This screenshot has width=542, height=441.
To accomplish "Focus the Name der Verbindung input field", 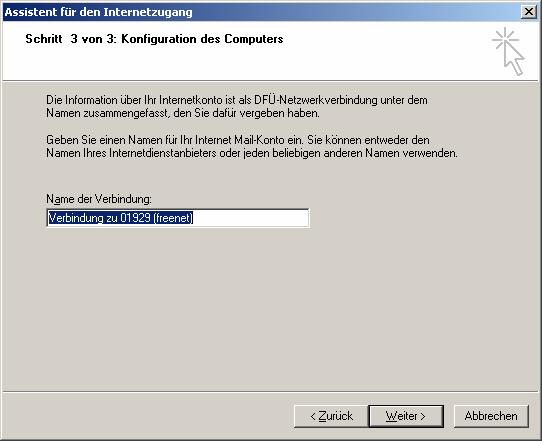I will pos(178,218).
